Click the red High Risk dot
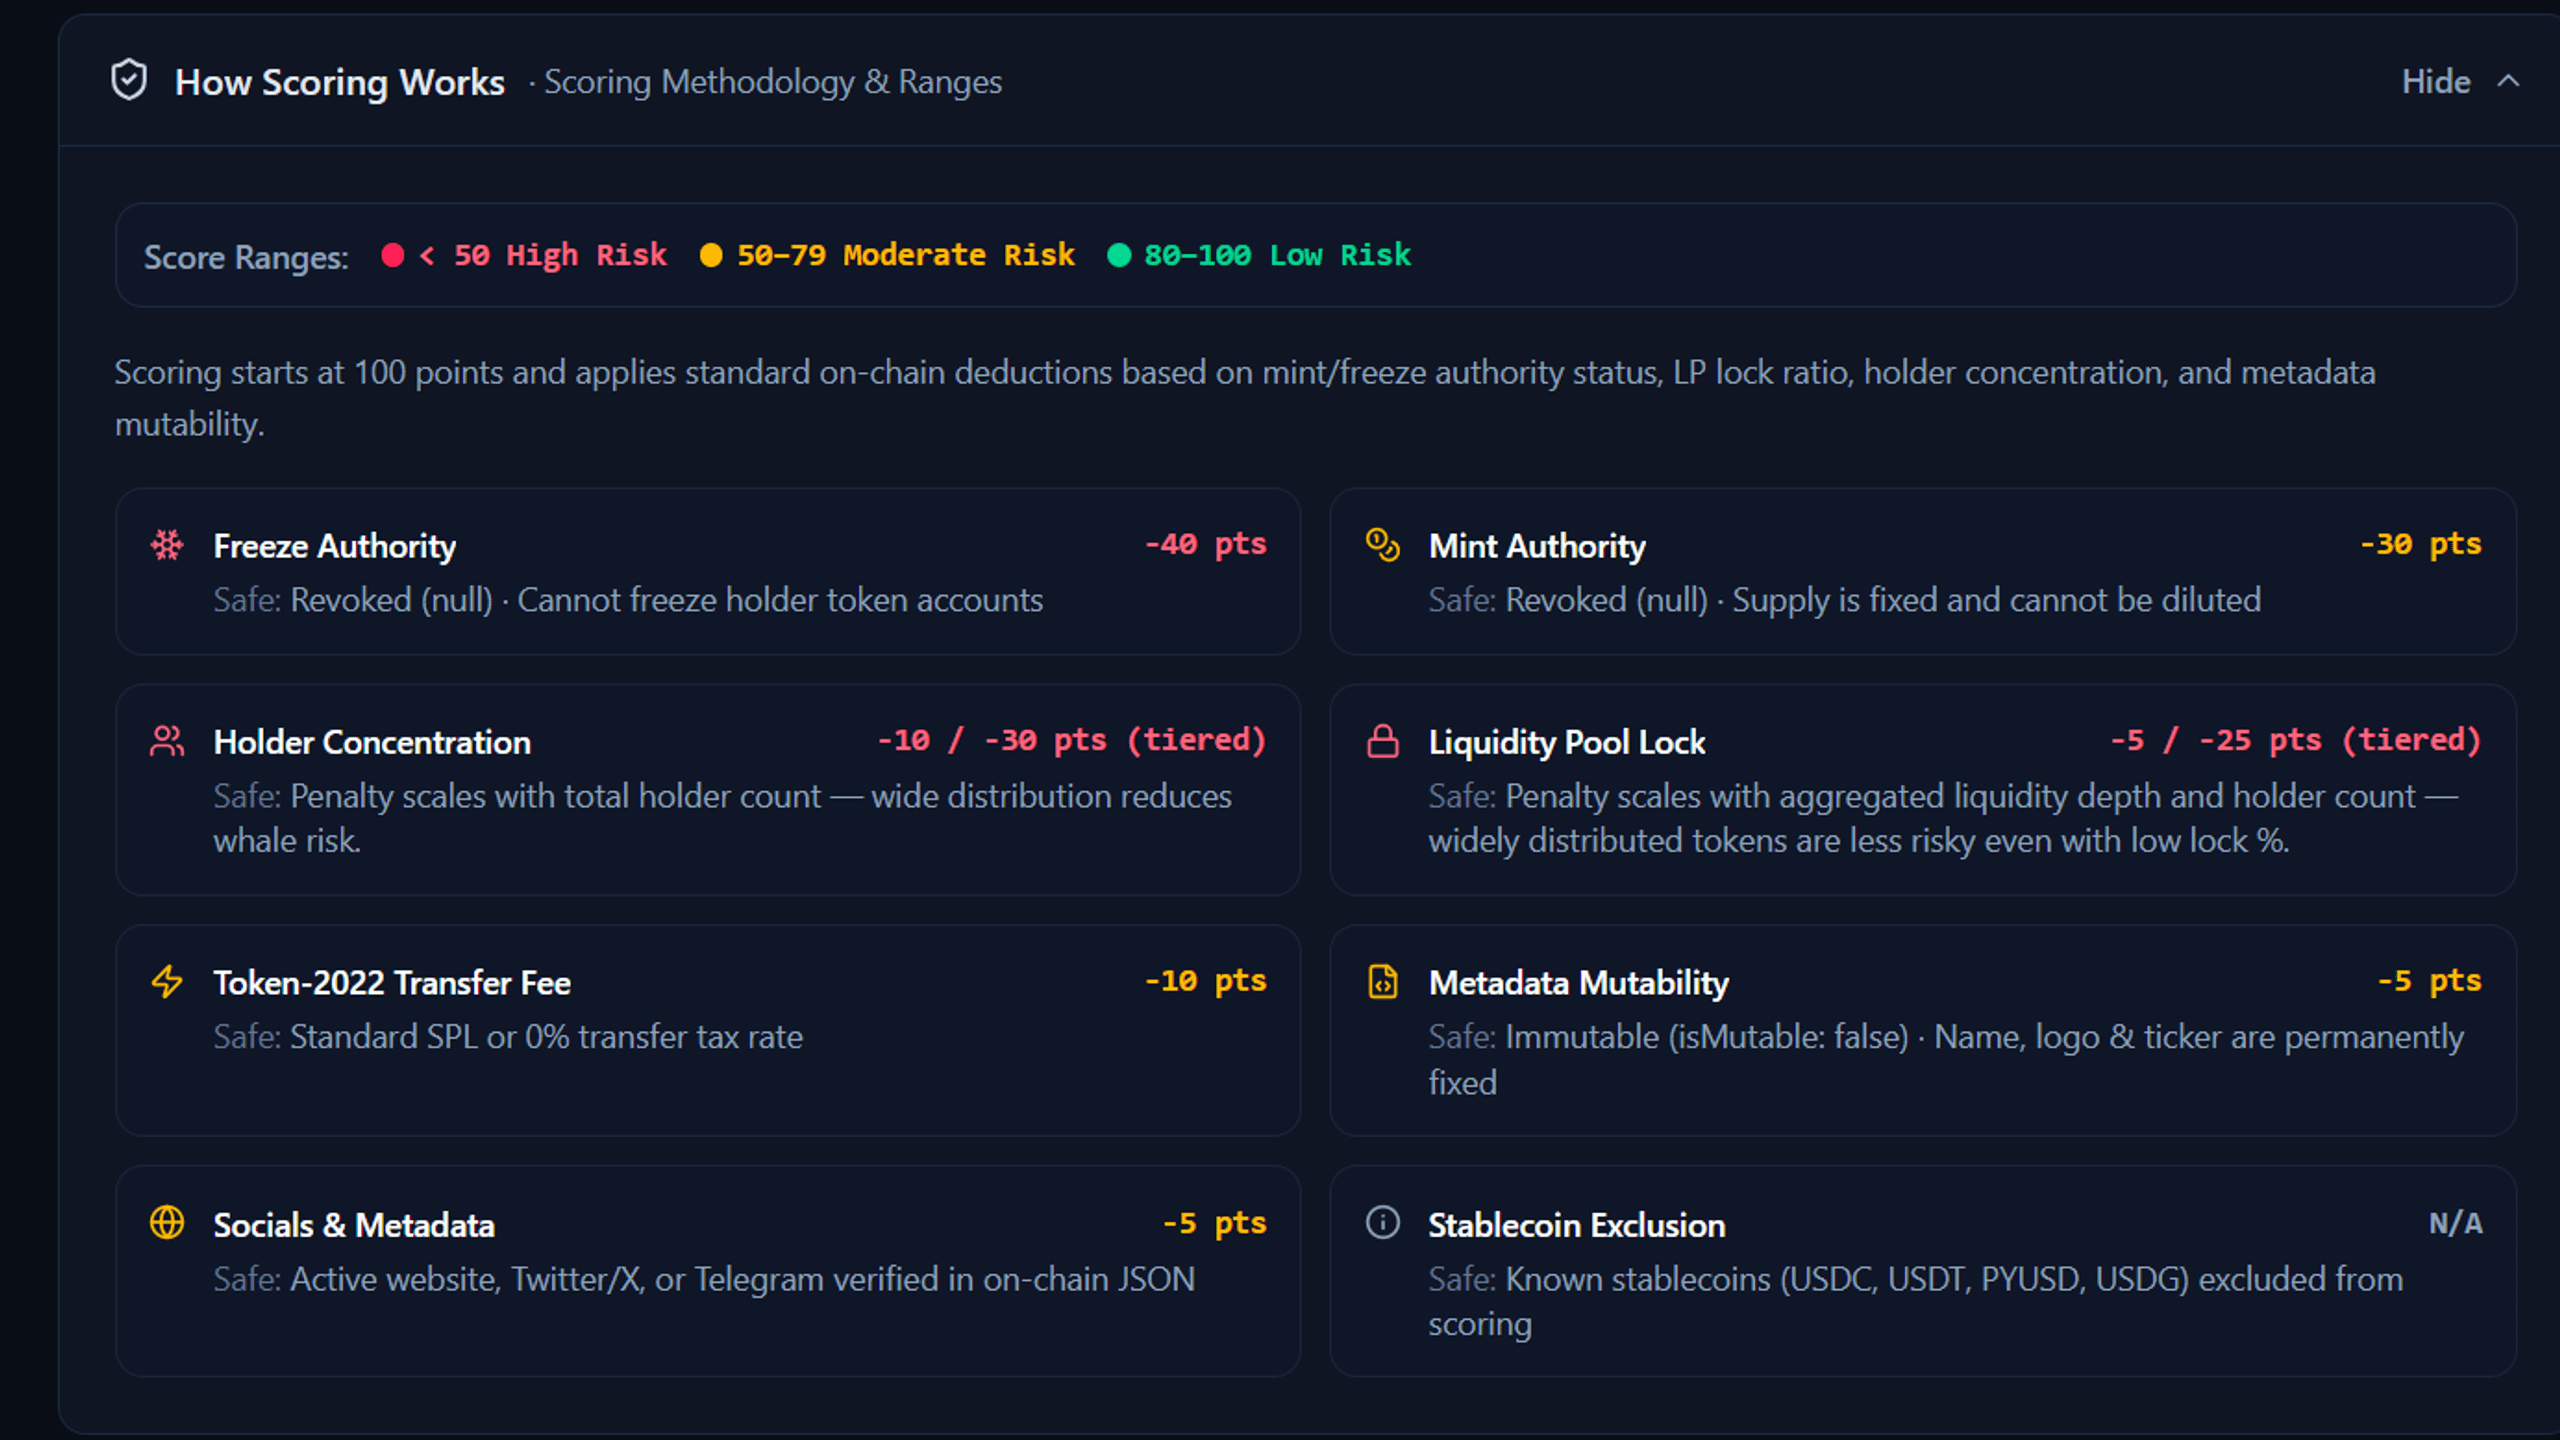Image resolution: width=2560 pixels, height=1440 pixels. point(393,255)
